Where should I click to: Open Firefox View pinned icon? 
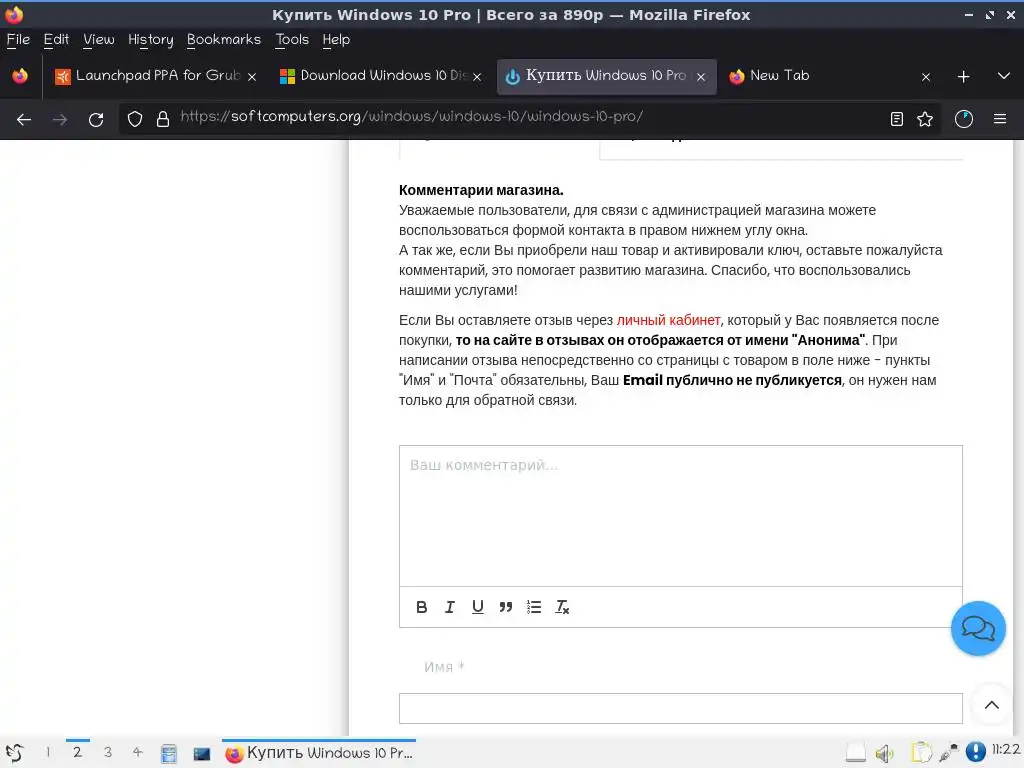tap(20, 76)
